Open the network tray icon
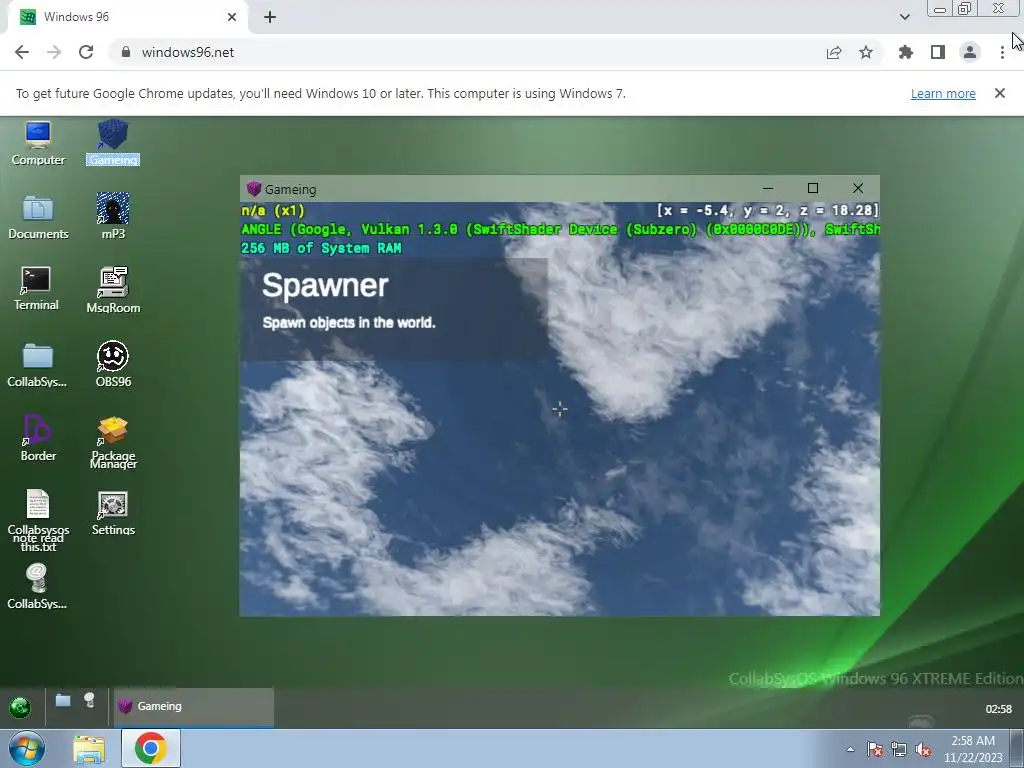Screen dimensions: 1024x768 (899, 749)
